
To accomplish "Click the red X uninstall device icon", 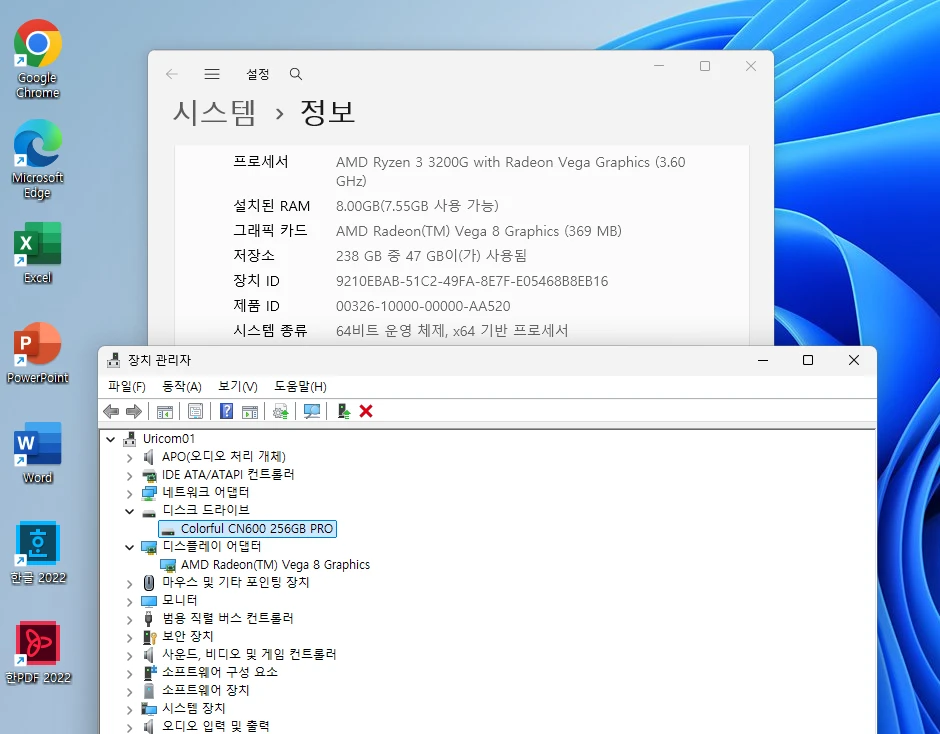I will (x=366, y=411).
